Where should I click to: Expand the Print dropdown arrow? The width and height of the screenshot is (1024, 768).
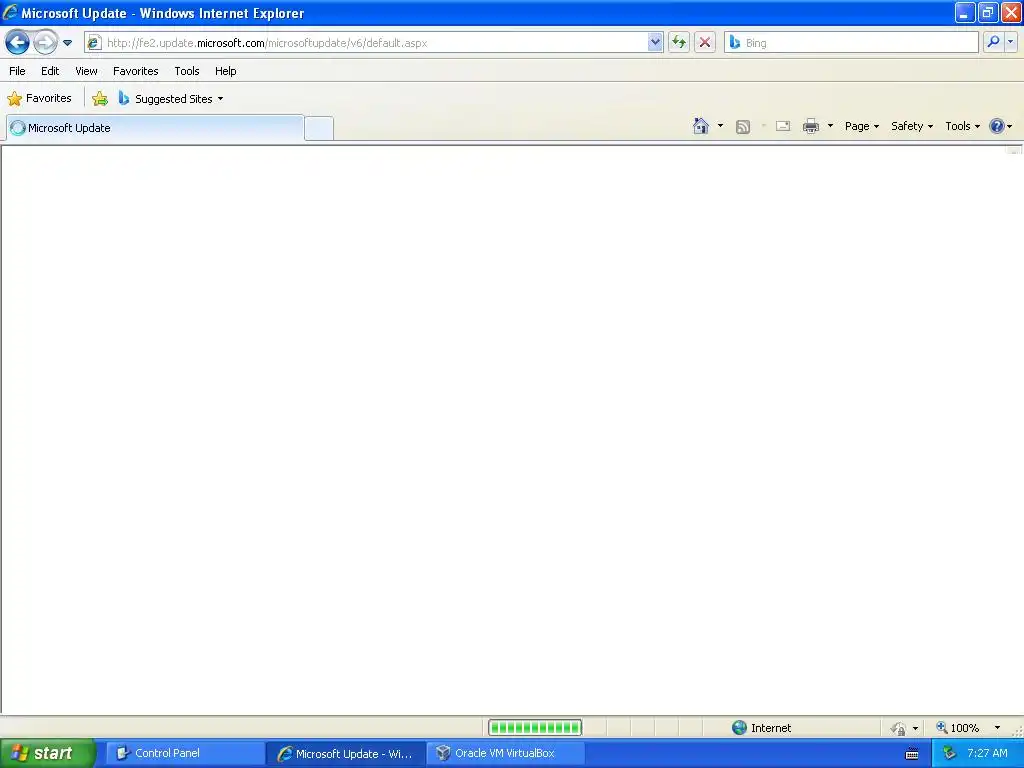point(831,126)
